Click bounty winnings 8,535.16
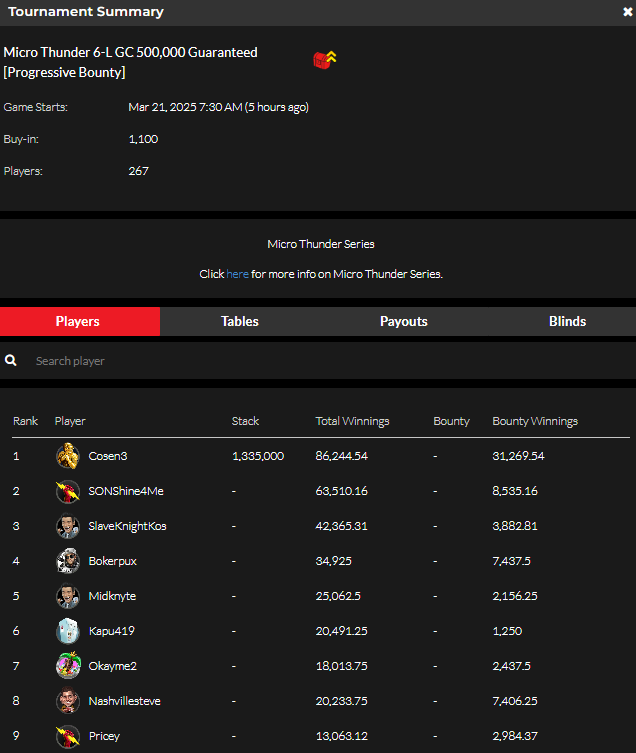The image size is (636, 753). [x=515, y=491]
